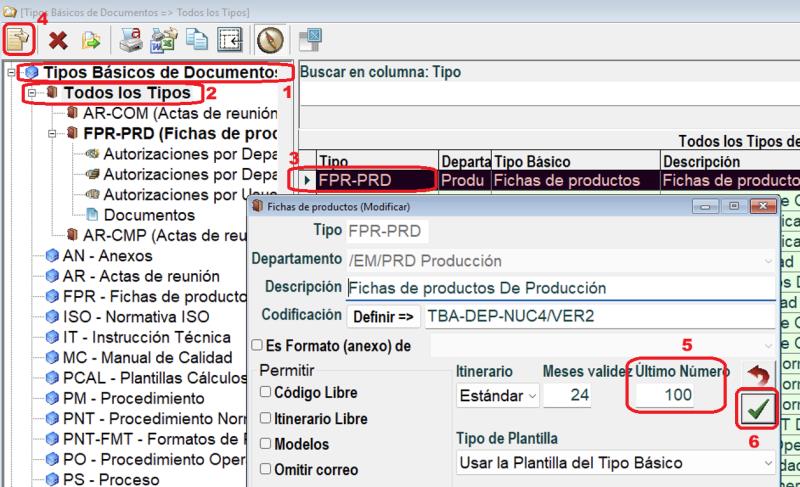Click the copy documents toolbar icon
Screen dimensions: 800x487
(196, 41)
